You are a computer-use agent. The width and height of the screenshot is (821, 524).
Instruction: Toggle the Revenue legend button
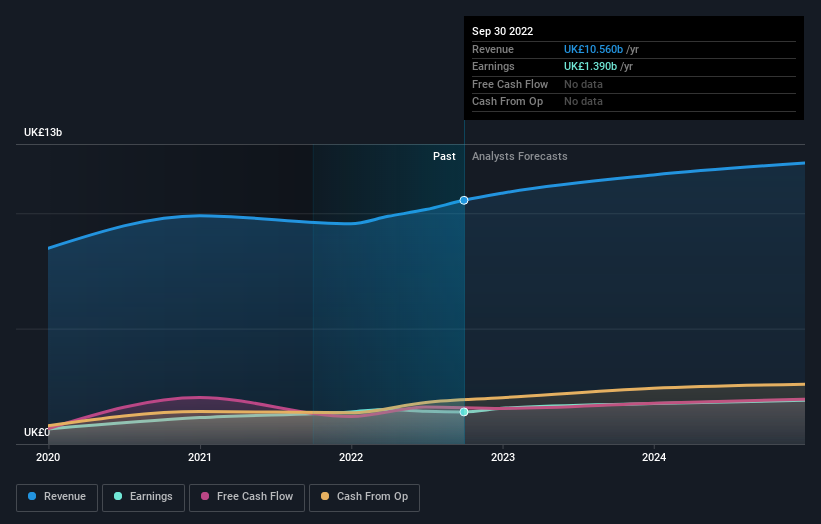click(x=57, y=497)
